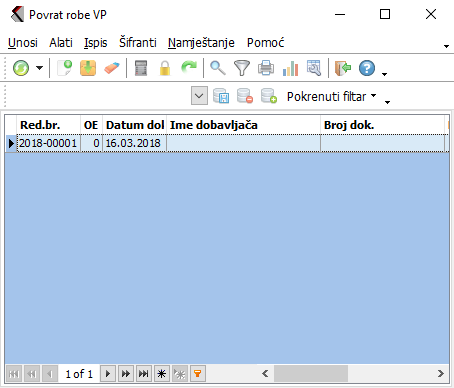
Task: Open the Alati menu
Action: click(61, 43)
